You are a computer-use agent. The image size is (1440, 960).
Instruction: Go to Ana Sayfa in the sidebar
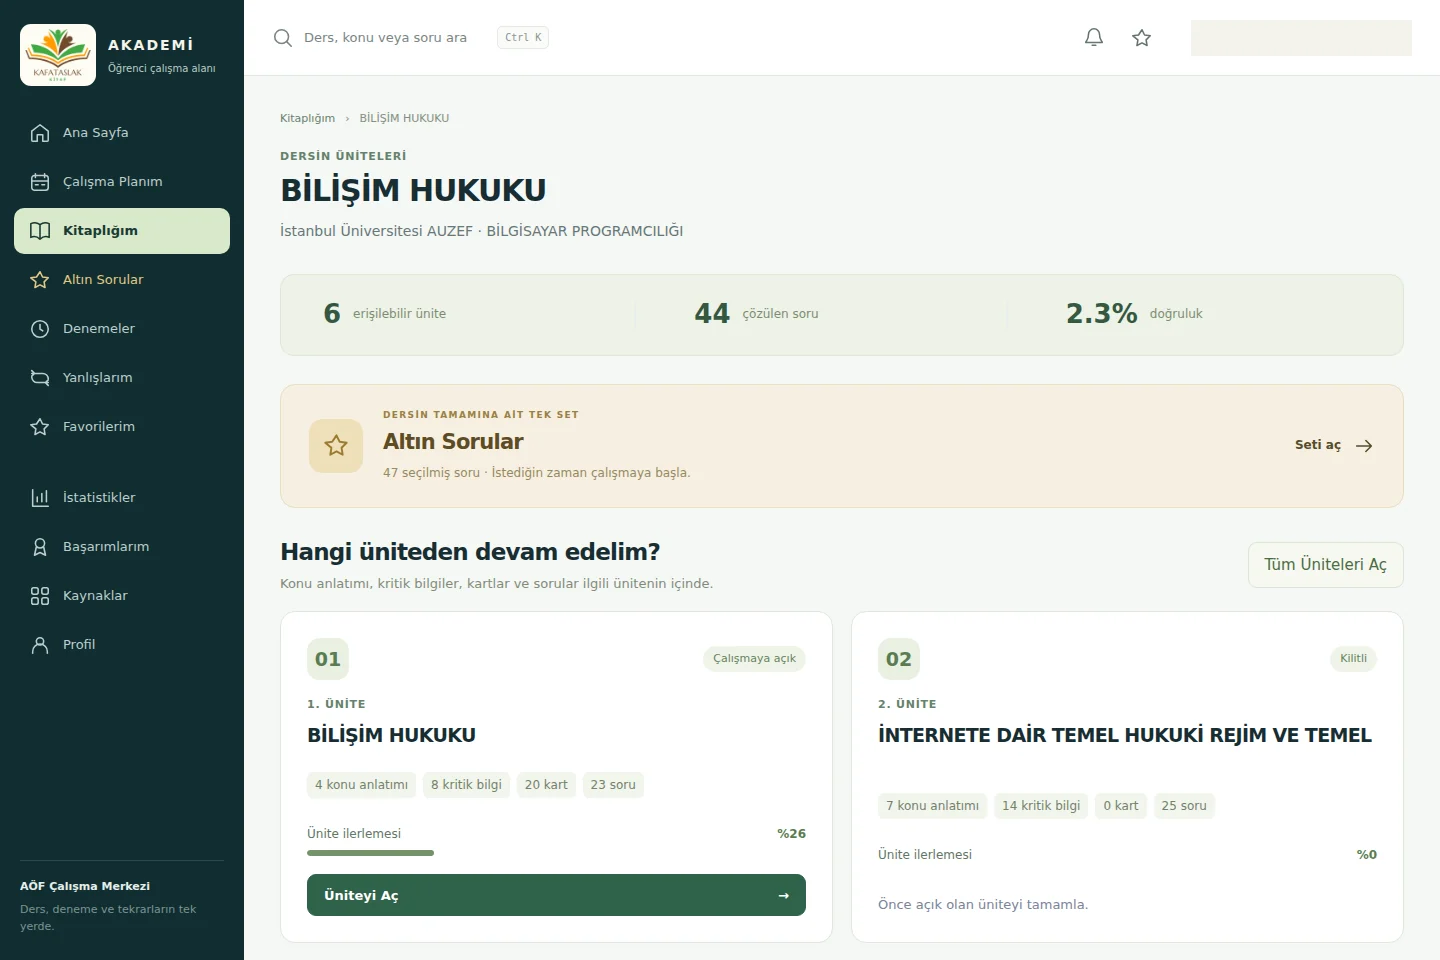pyautogui.click(x=122, y=133)
